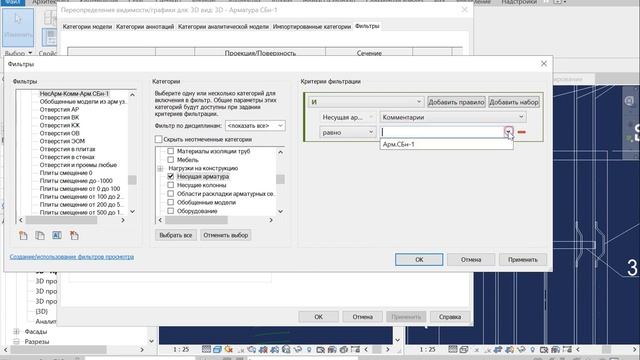The height and width of the screenshot is (360, 640).
Task: Check Области раскладки арматурных category
Action: click(171, 193)
